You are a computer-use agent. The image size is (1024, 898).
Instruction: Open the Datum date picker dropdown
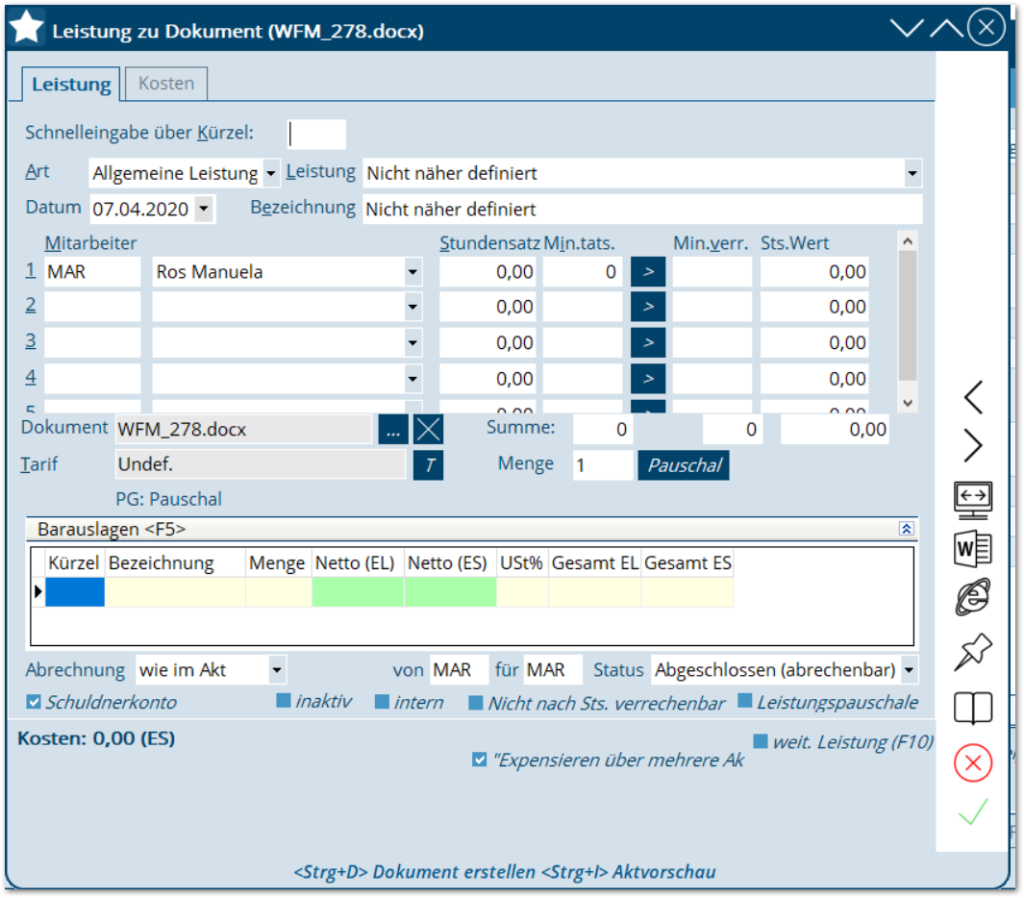click(203, 209)
